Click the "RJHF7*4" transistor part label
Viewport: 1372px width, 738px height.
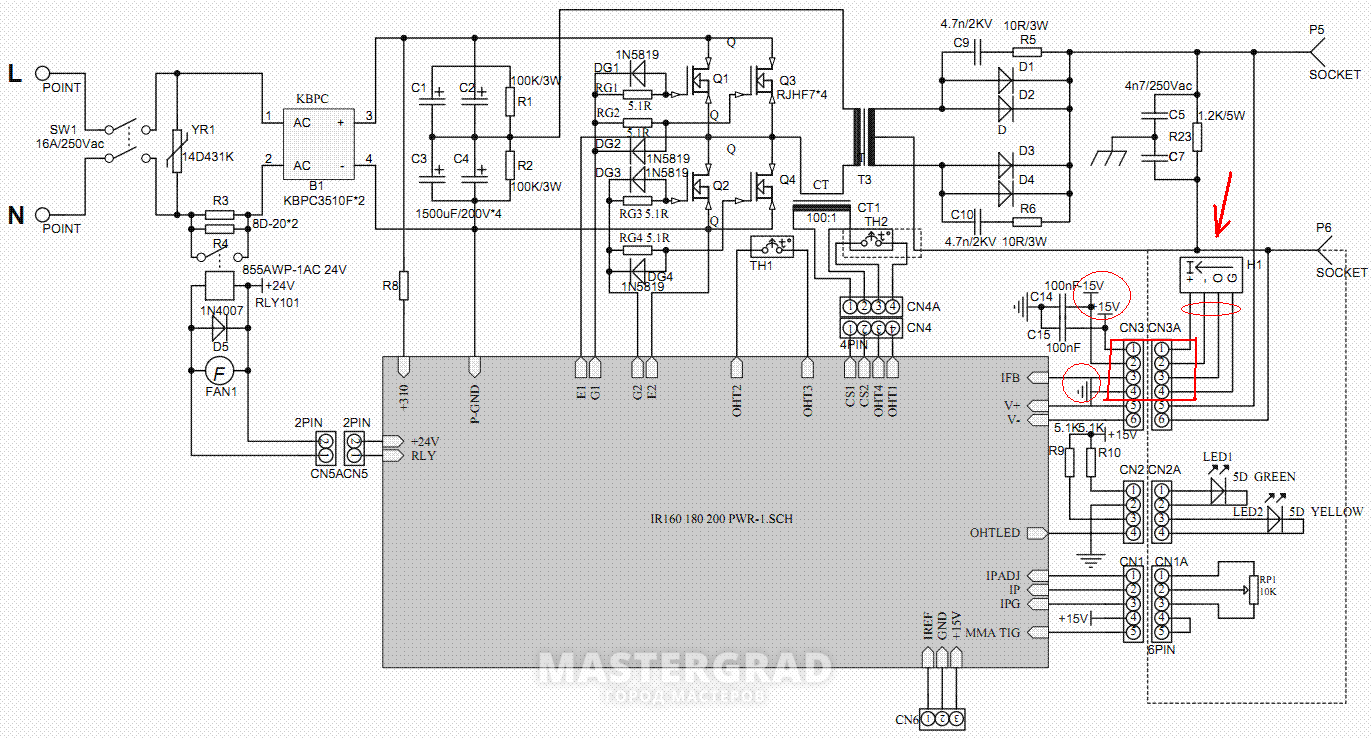coord(803,95)
